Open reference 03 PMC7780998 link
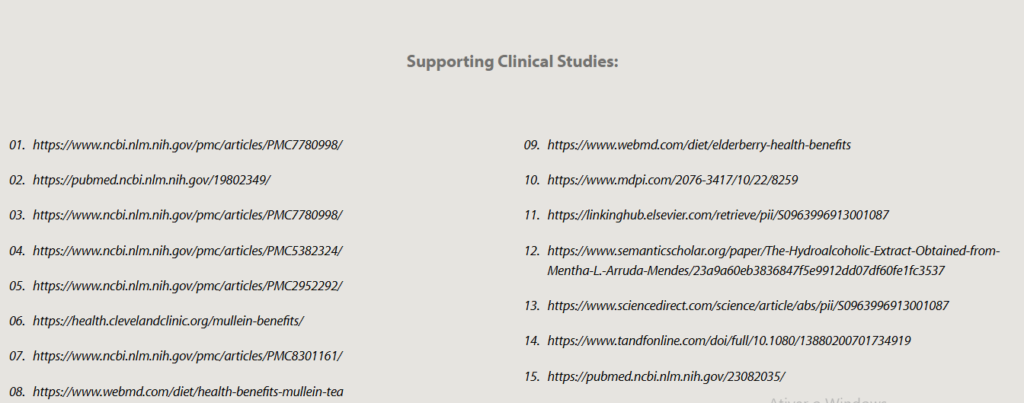This screenshot has height=403, width=1024. (x=187, y=215)
